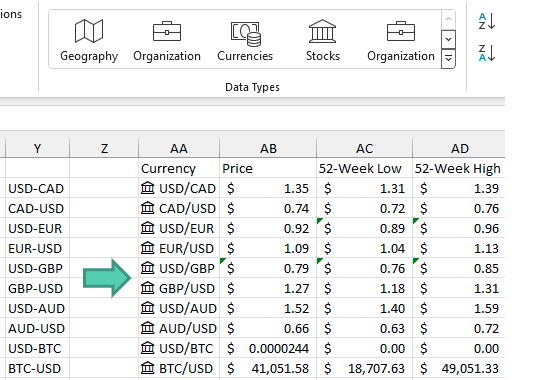Screen dimensions: 542x380
Task: Select the Stocks data type
Action: [323, 40]
